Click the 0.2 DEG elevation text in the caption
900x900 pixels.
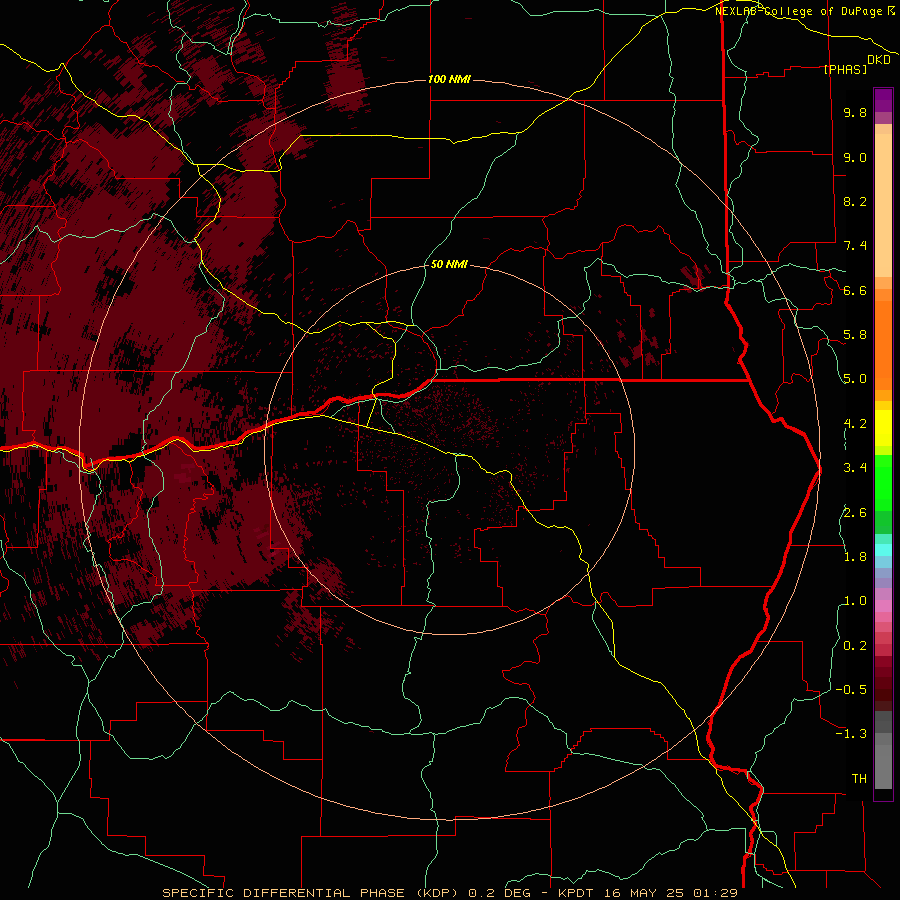[499, 893]
